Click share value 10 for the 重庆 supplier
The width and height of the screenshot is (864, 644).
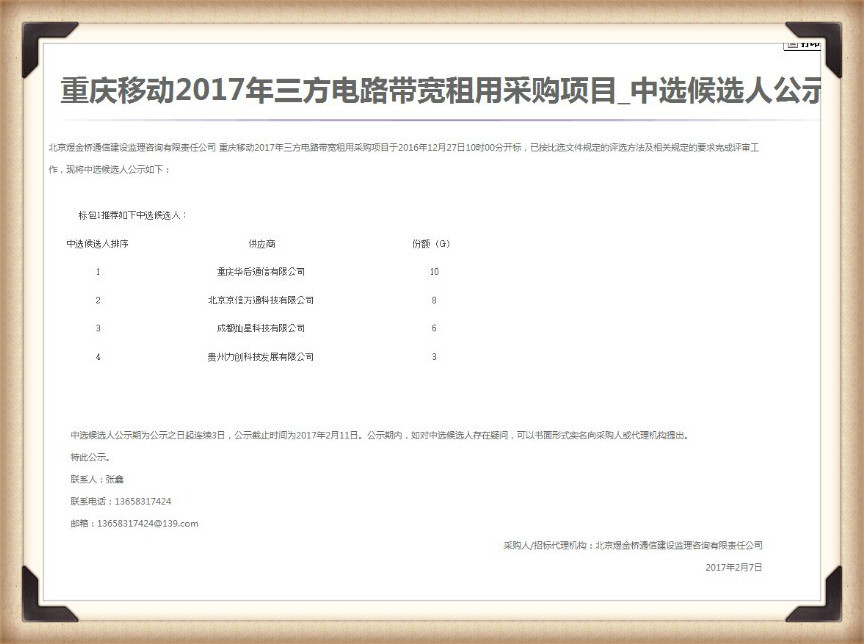(434, 272)
